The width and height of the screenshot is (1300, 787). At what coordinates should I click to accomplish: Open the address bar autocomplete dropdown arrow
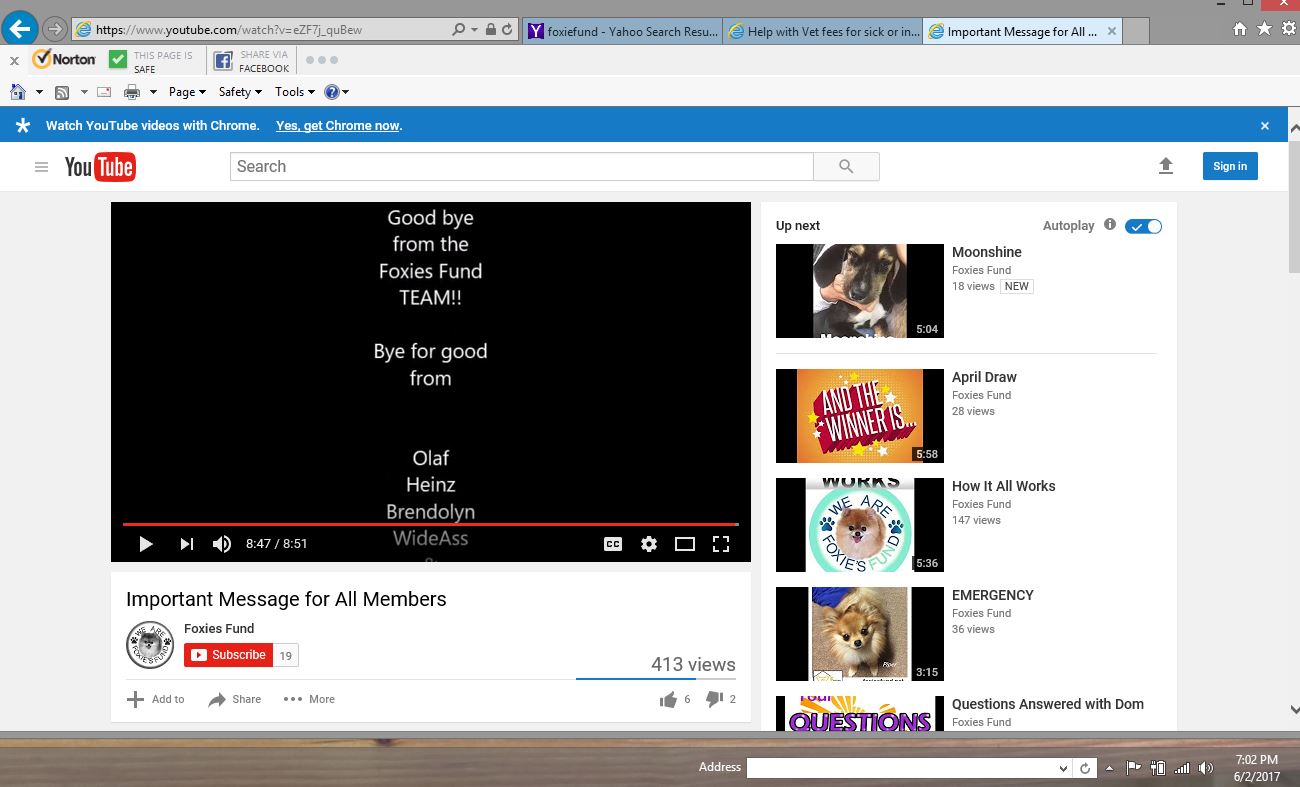tap(474, 30)
